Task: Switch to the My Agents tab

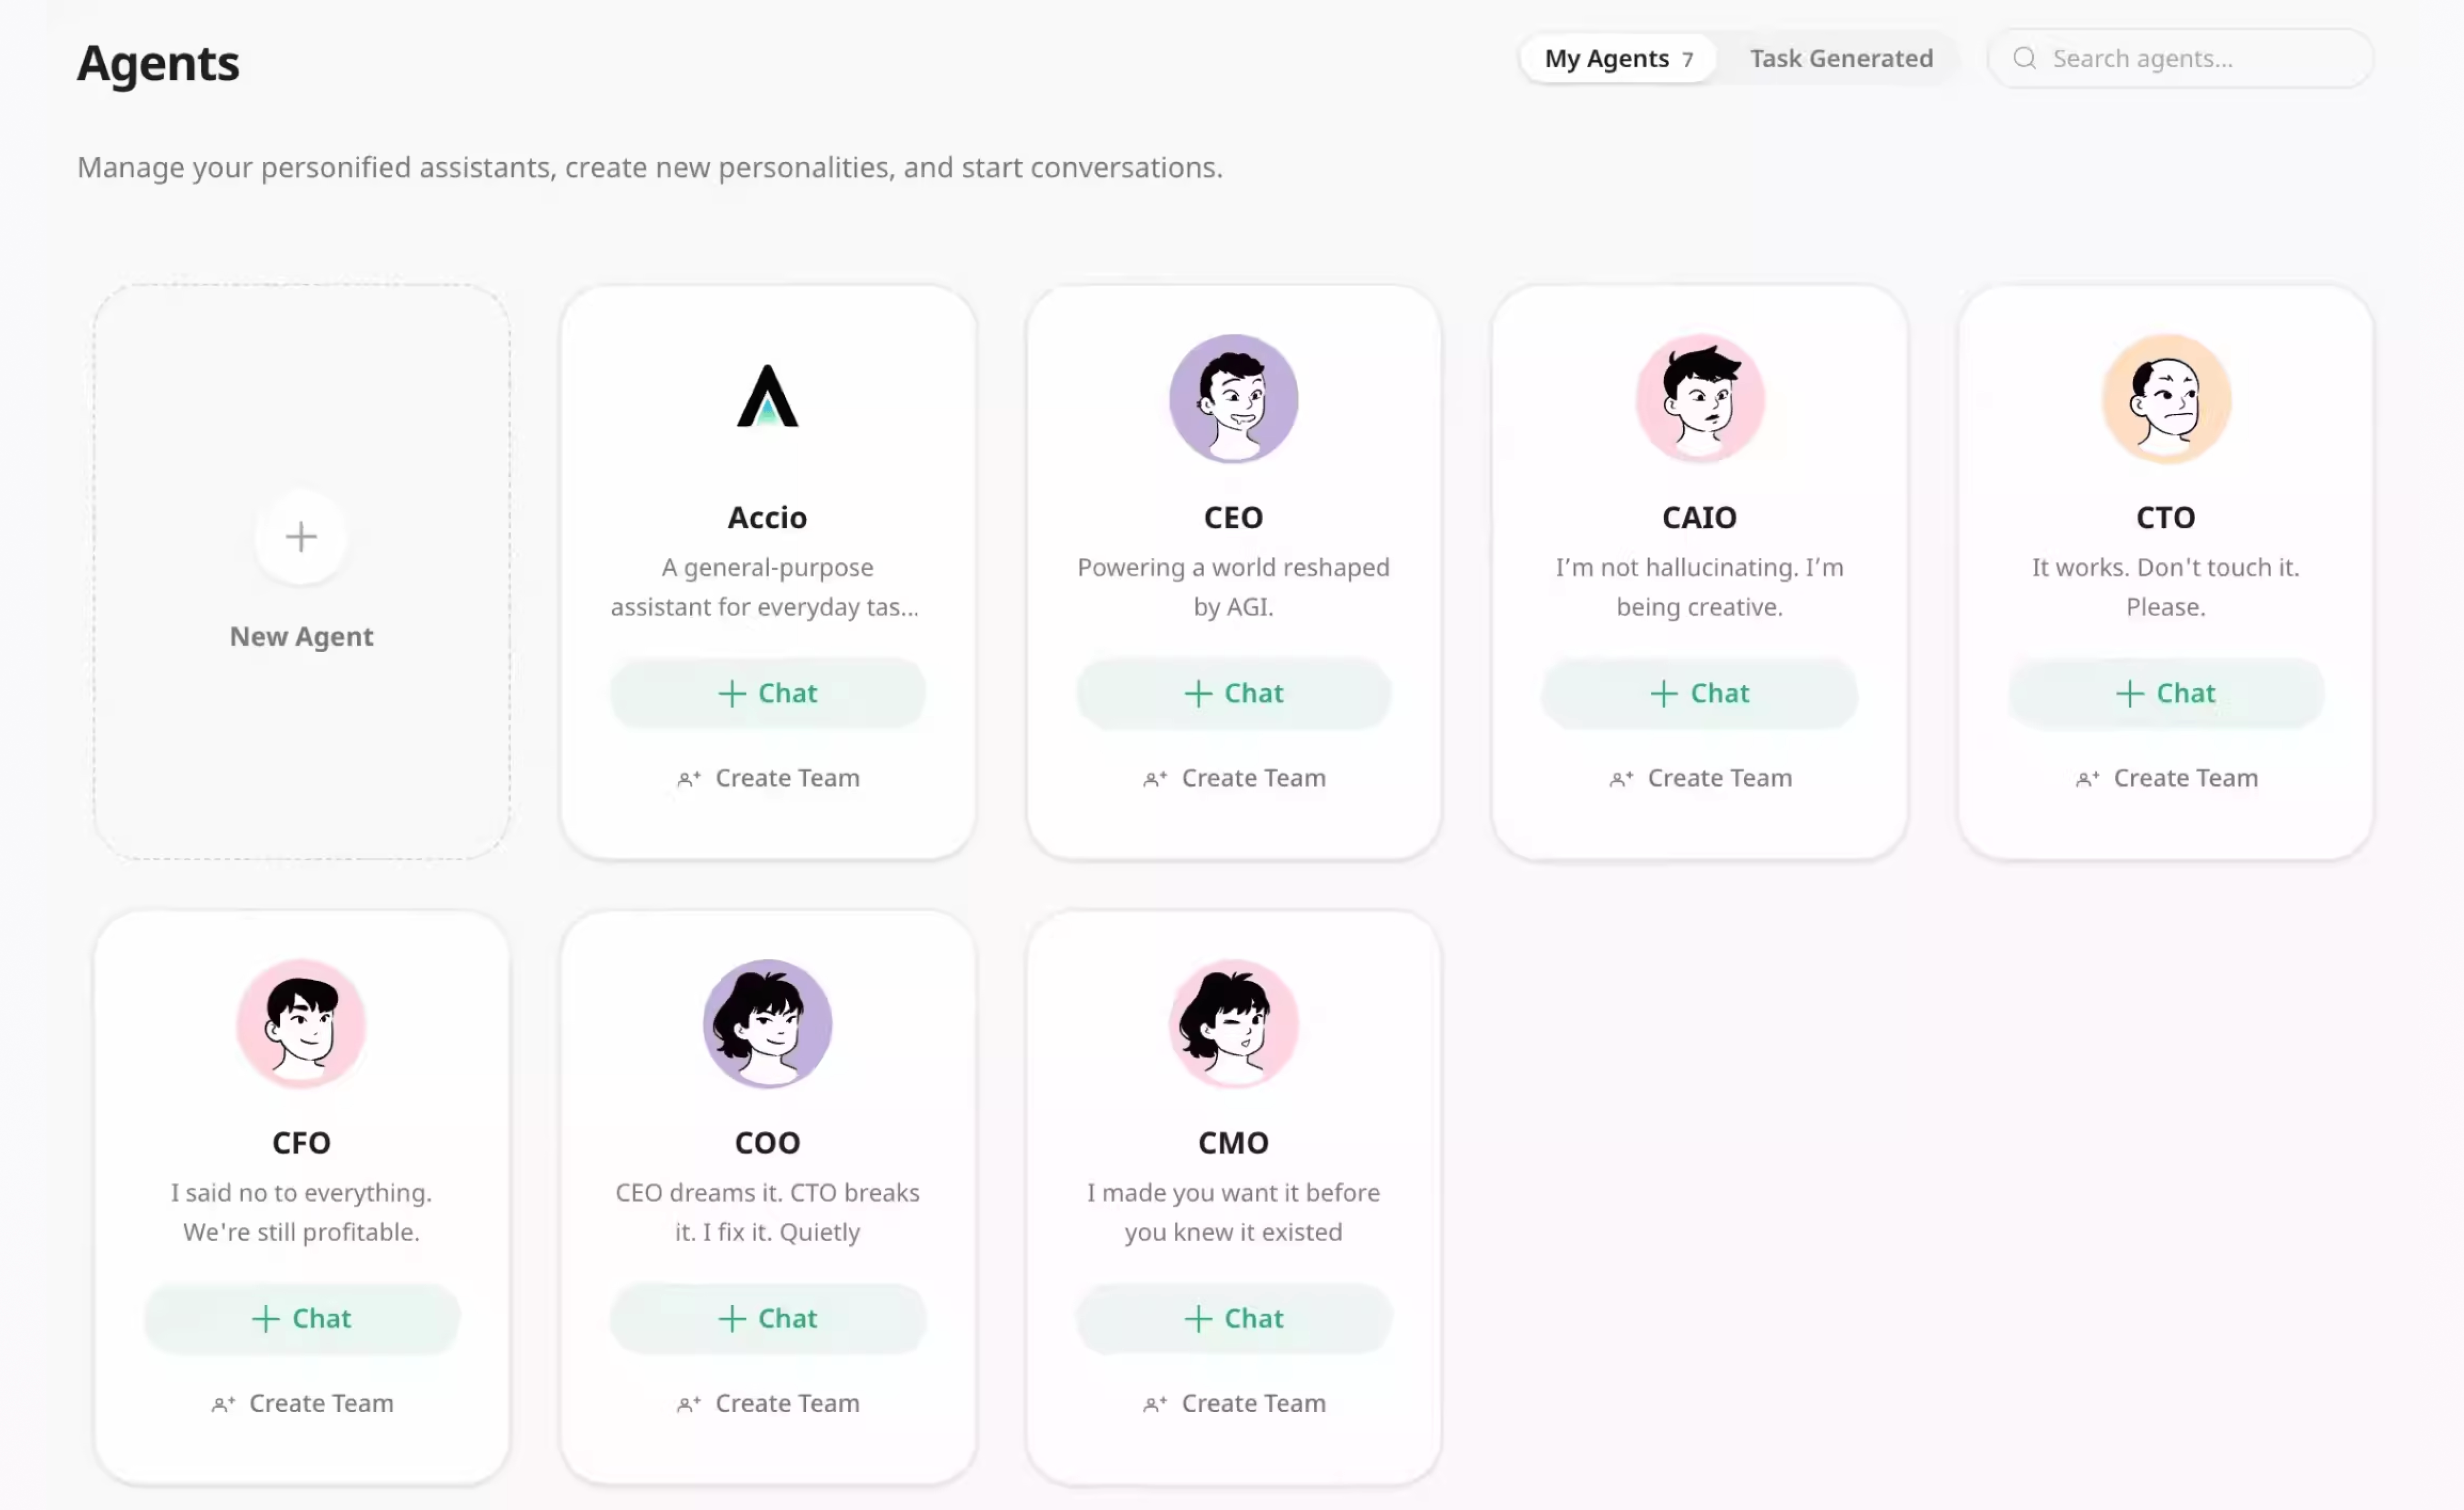Action: point(1617,58)
